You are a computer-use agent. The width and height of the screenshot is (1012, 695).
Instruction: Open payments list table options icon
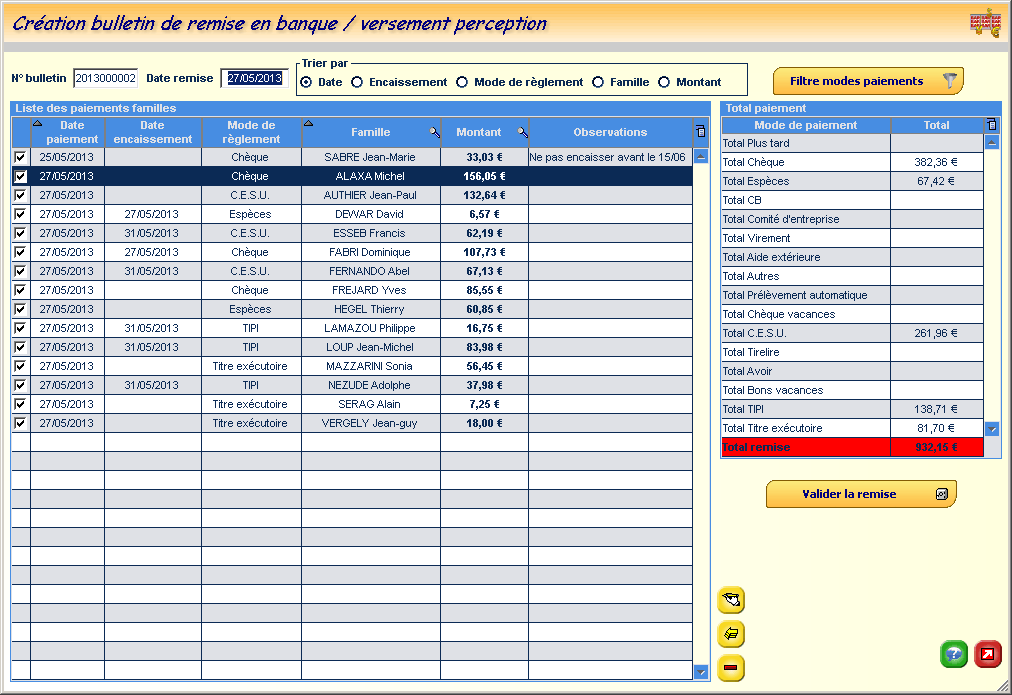[x=701, y=131]
